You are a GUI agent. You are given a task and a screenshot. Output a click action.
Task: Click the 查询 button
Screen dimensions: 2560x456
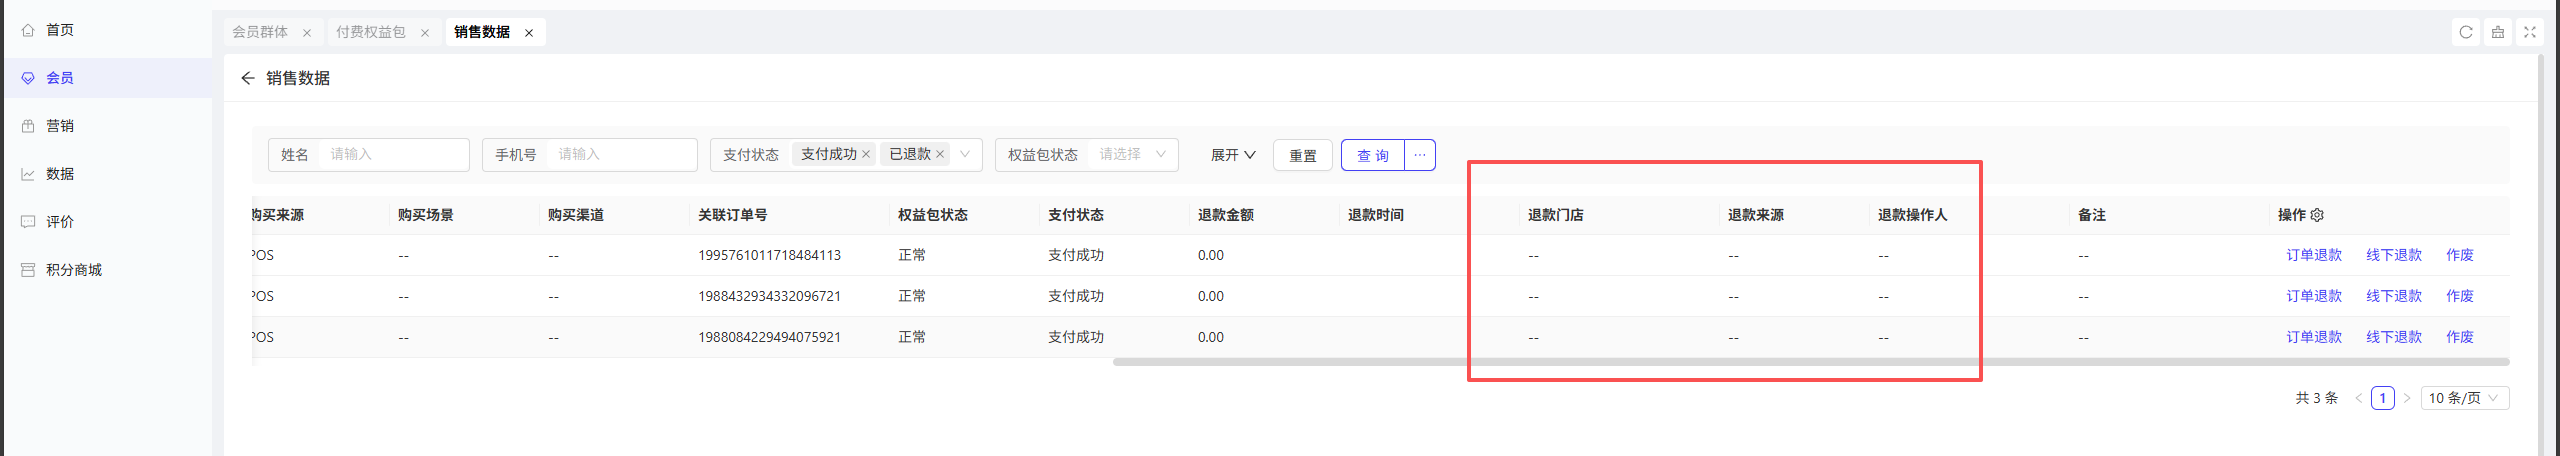click(1372, 155)
